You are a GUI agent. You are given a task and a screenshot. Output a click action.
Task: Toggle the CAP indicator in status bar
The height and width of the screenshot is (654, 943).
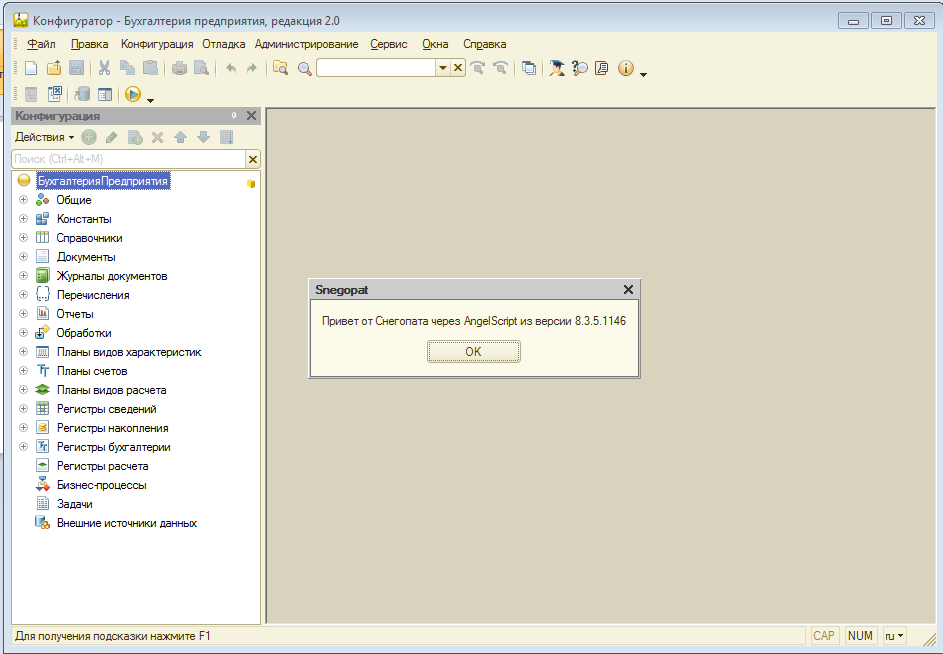coord(824,636)
